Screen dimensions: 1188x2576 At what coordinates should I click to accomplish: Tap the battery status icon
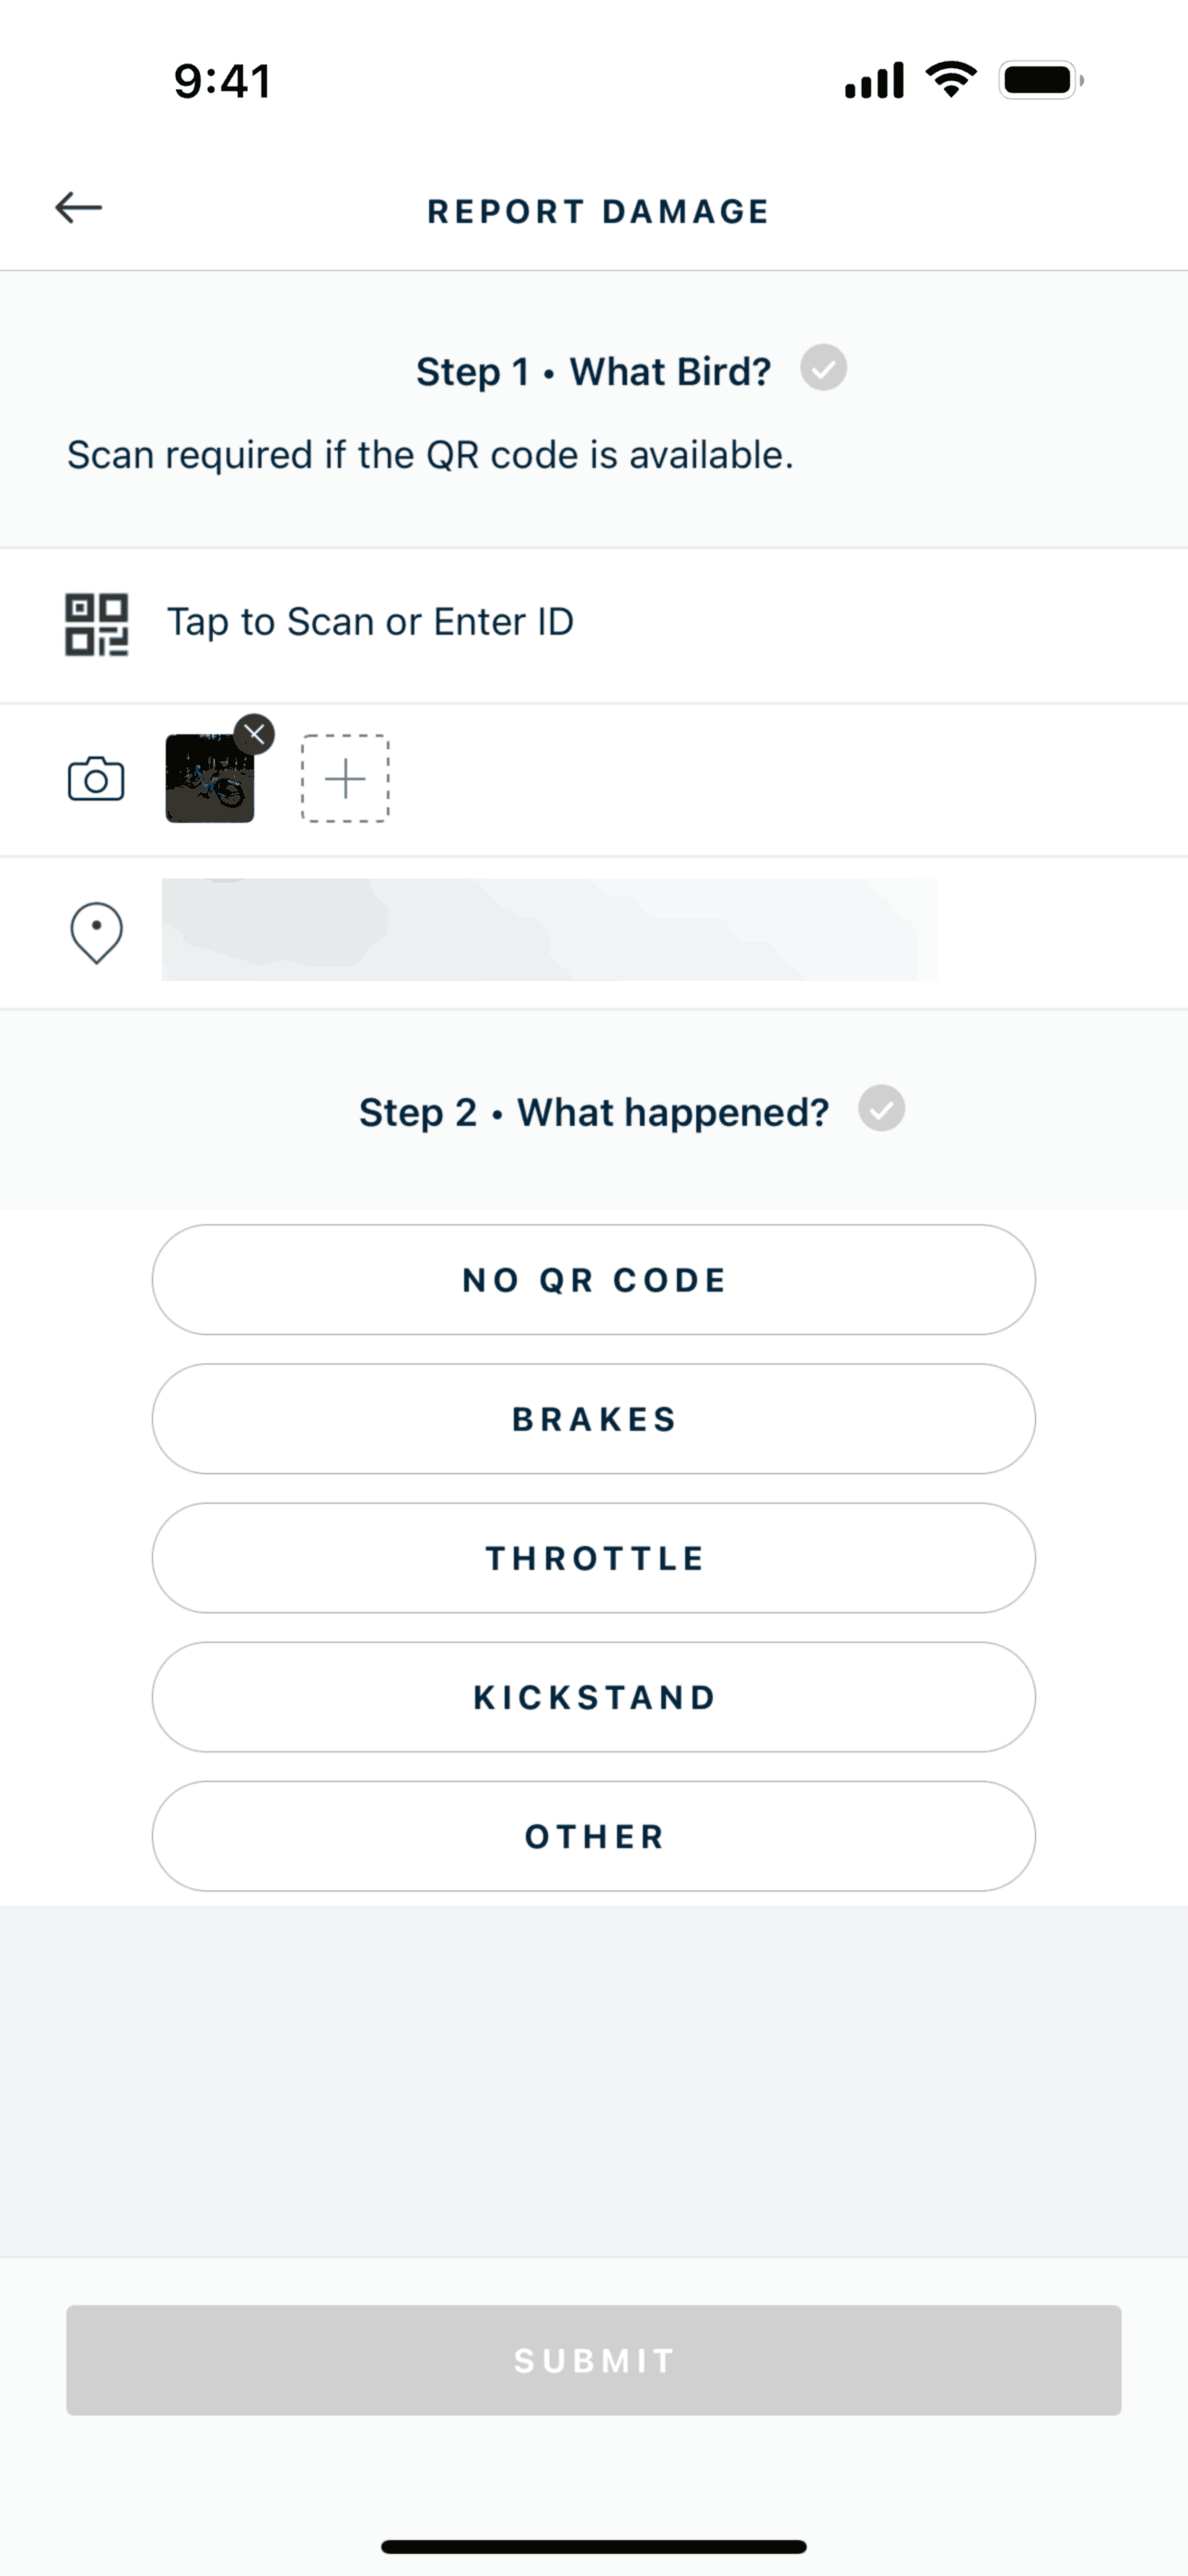(x=1041, y=80)
